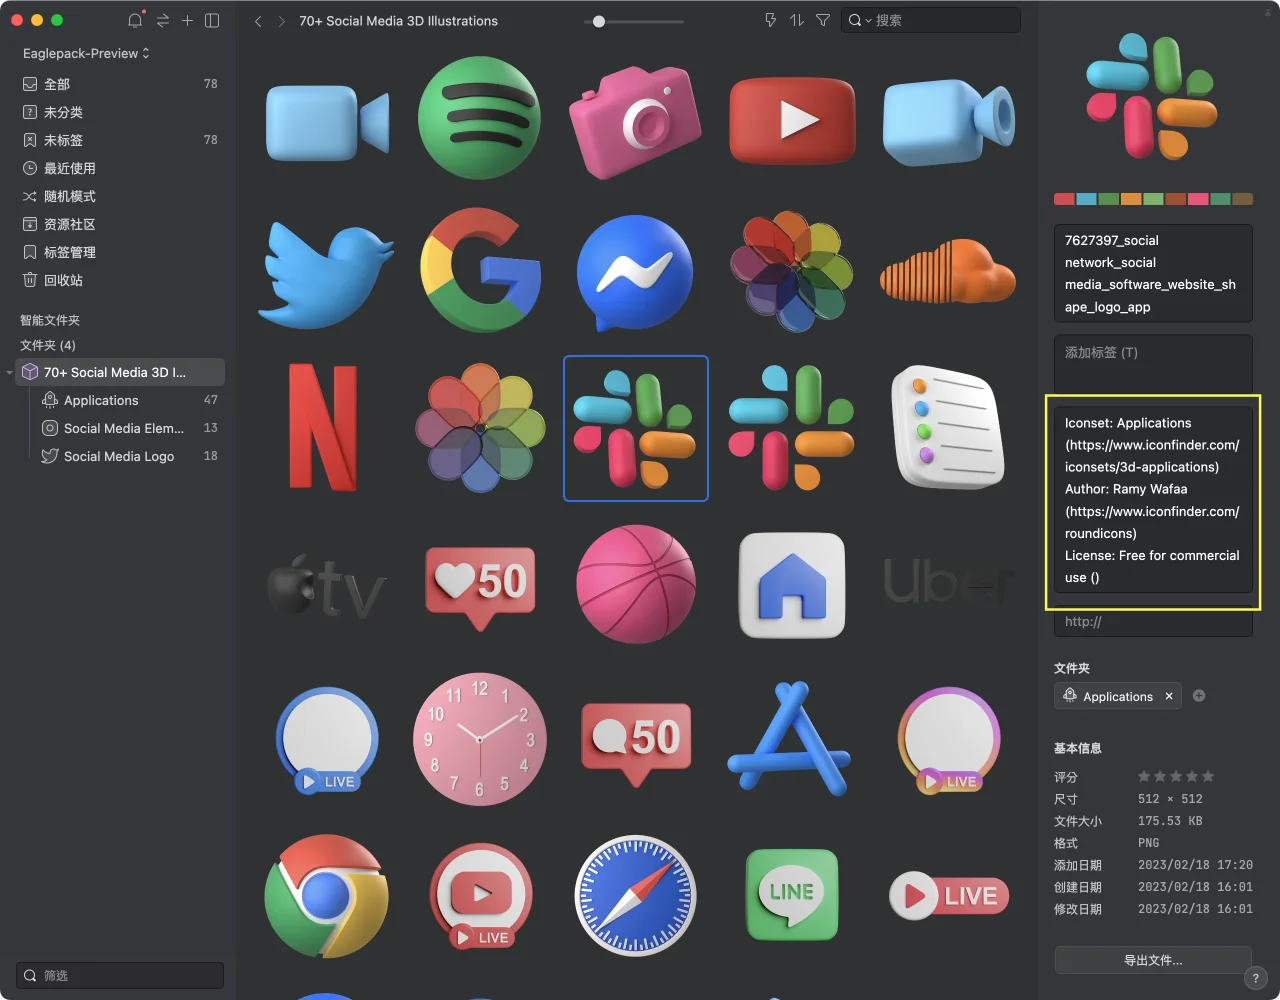Select the pink clock icon thumbnail
This screenshot has height=1000, width=1280.
tap(480, 739)
